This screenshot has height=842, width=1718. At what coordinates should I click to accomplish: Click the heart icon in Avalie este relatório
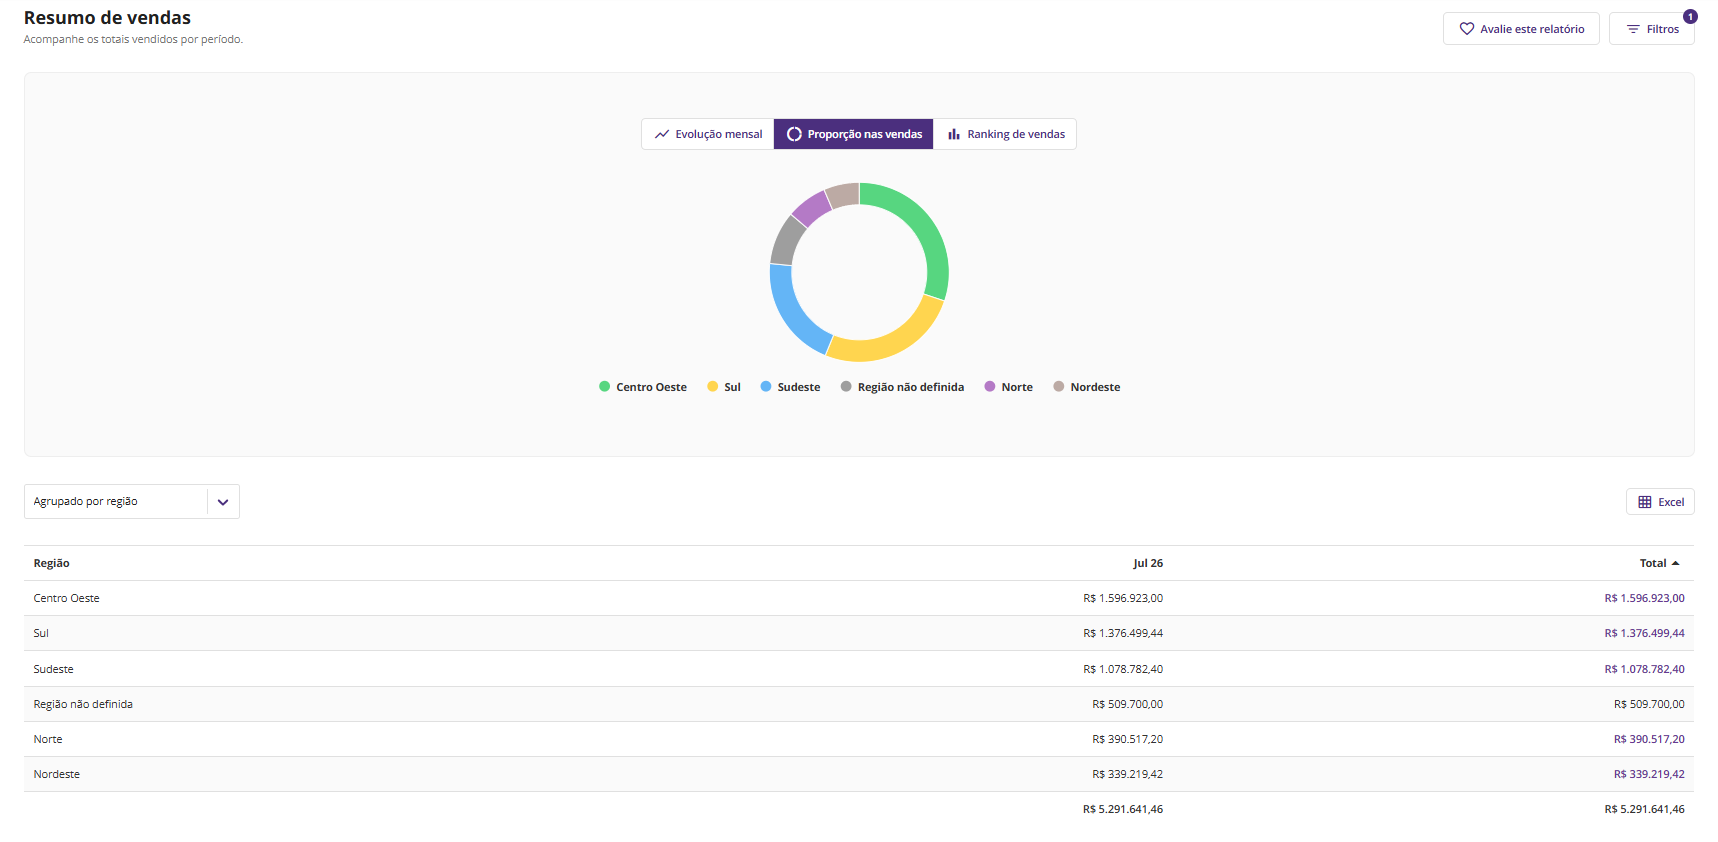click(1466, 29)
